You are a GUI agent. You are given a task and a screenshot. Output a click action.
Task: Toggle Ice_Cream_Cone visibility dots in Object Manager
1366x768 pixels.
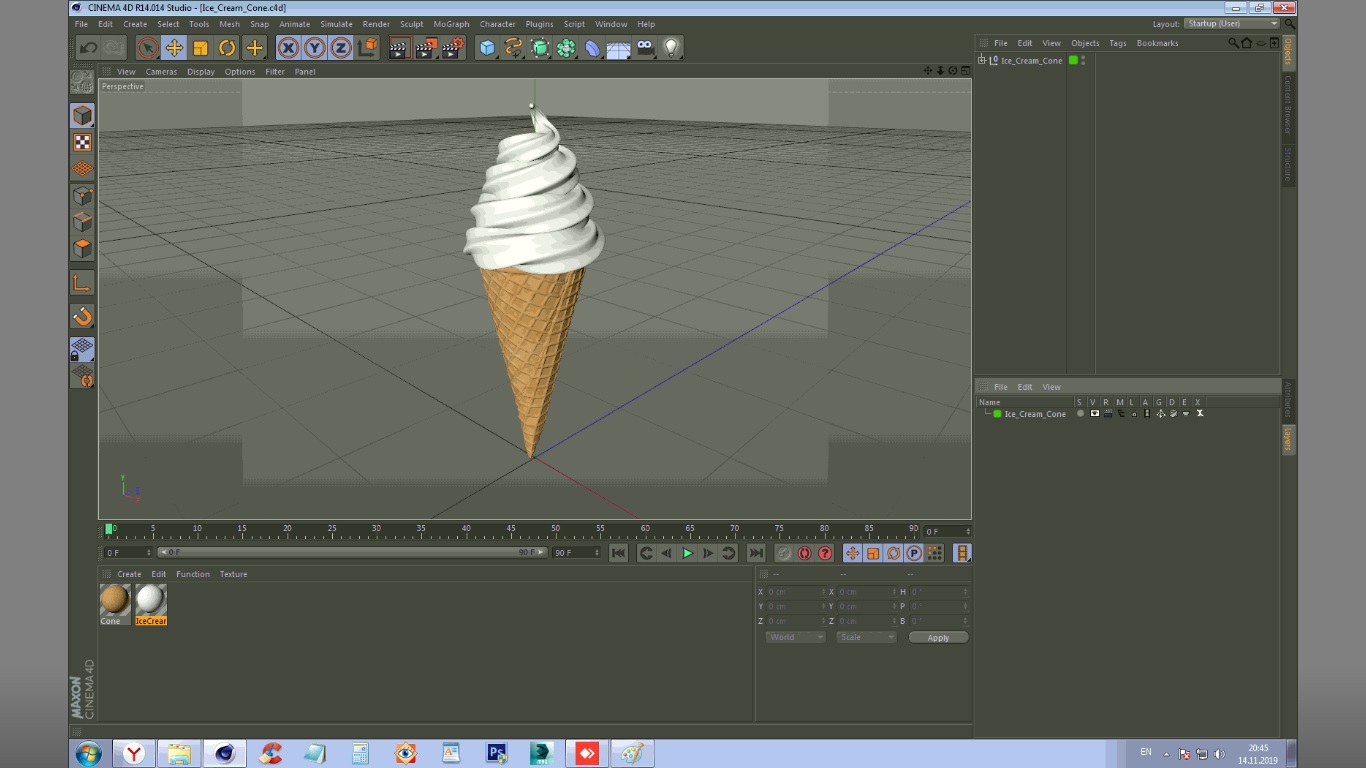coord(1083,60)
